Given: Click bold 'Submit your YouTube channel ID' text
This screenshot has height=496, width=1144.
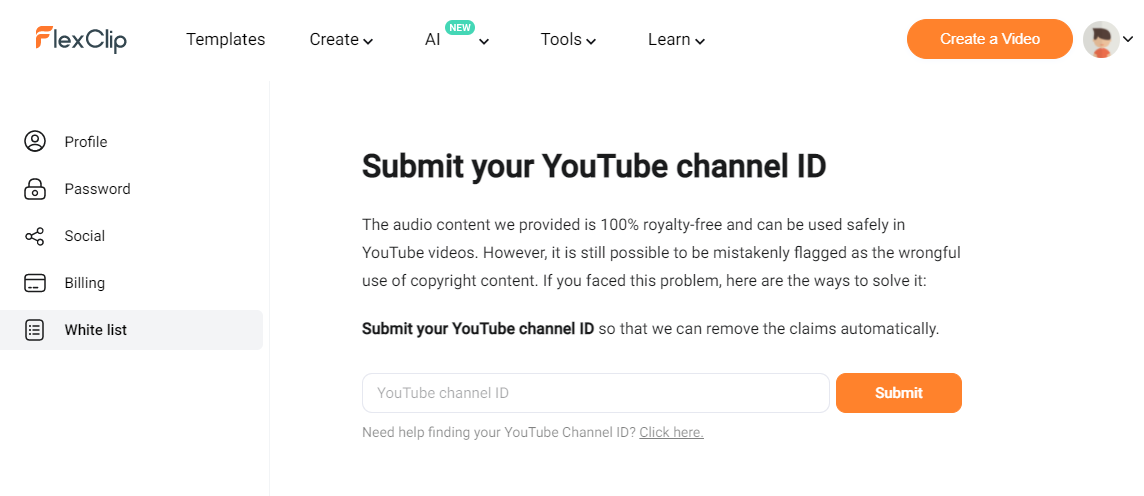Looking at the screenshot, I should [x=478, y=329].
